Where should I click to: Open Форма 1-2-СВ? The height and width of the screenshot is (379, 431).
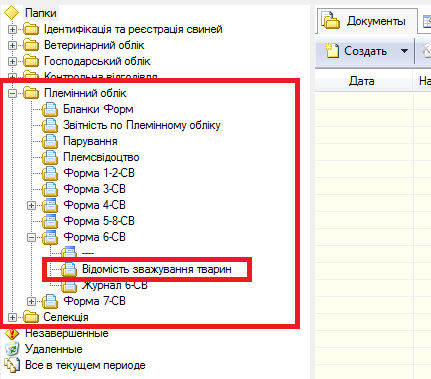99,173
